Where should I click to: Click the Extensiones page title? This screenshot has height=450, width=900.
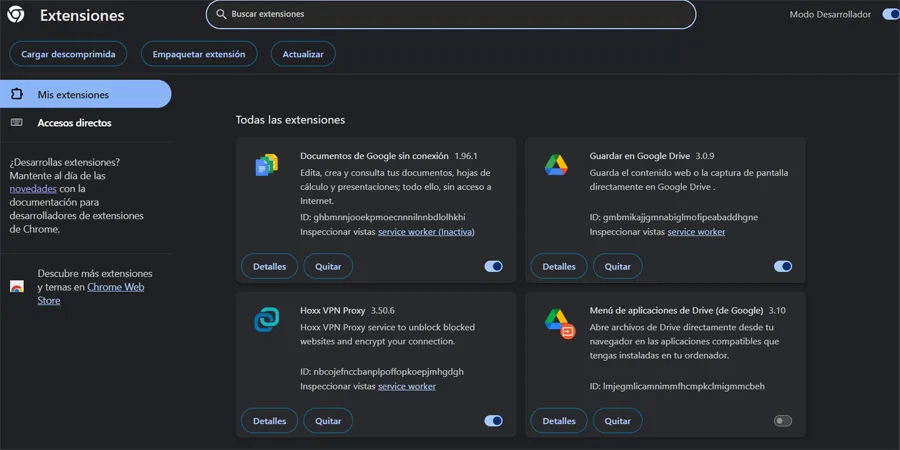coord(82,15)
